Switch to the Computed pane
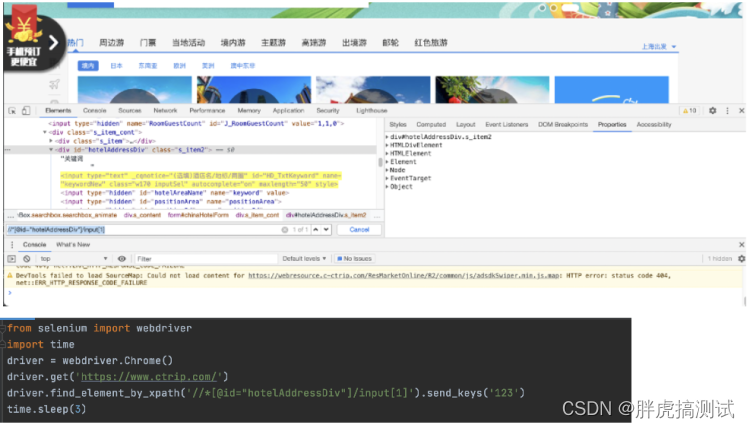The image size is (750, 428). [431, 125]
